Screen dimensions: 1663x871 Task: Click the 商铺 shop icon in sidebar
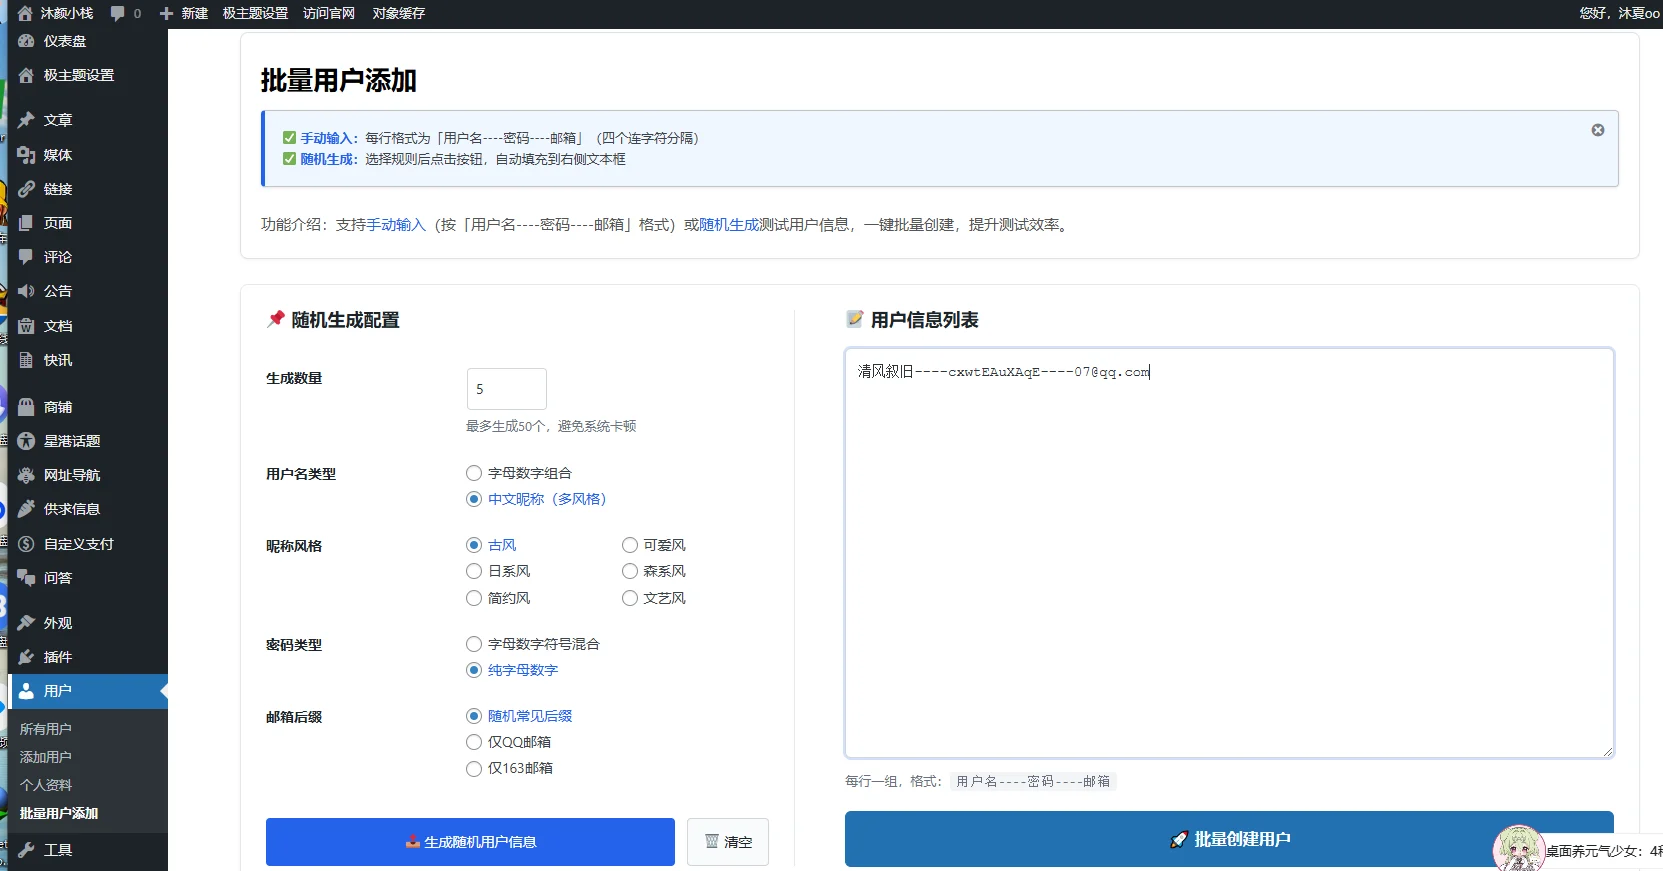[x=26, y=407]
